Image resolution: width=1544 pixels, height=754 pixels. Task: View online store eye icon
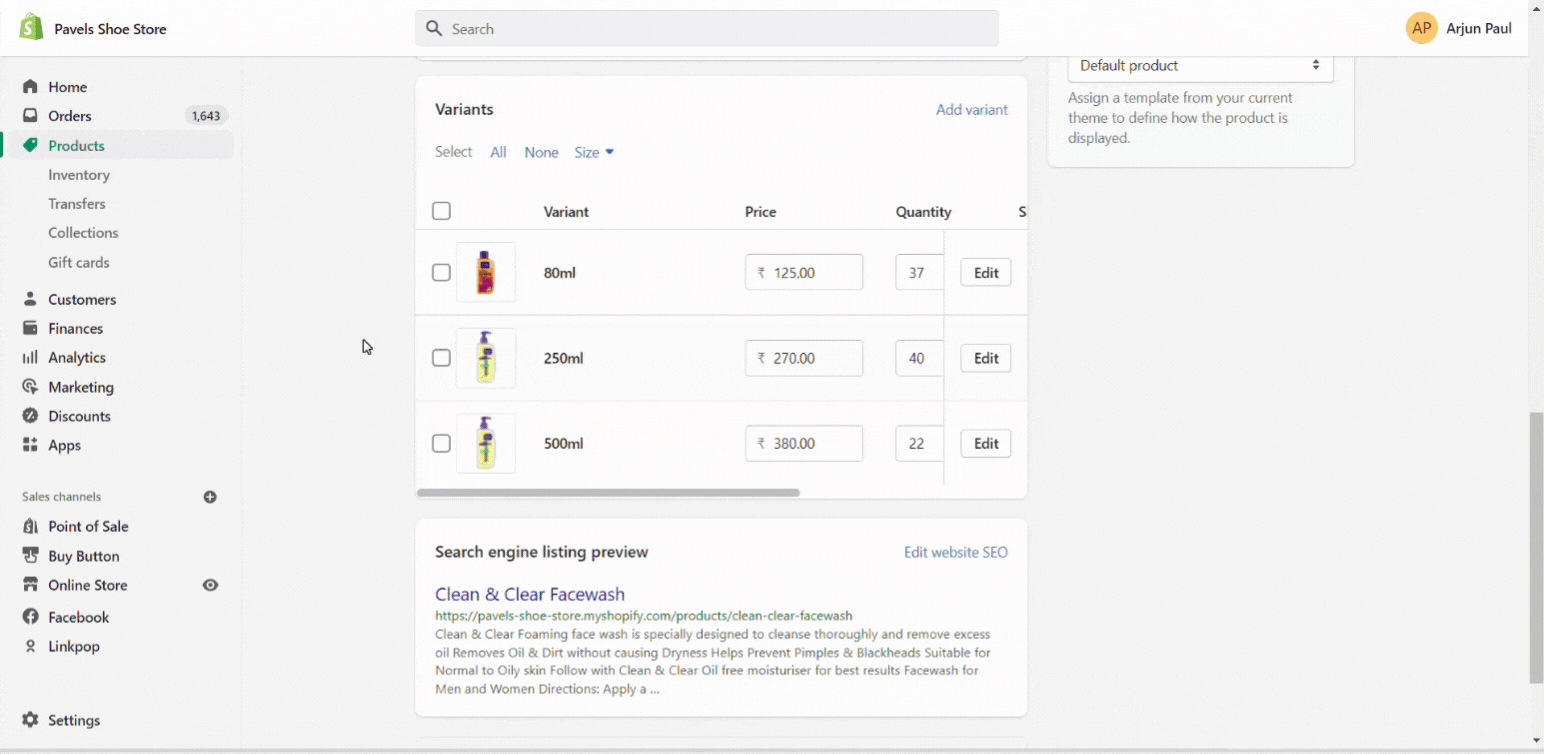click(x=210, y=585)
